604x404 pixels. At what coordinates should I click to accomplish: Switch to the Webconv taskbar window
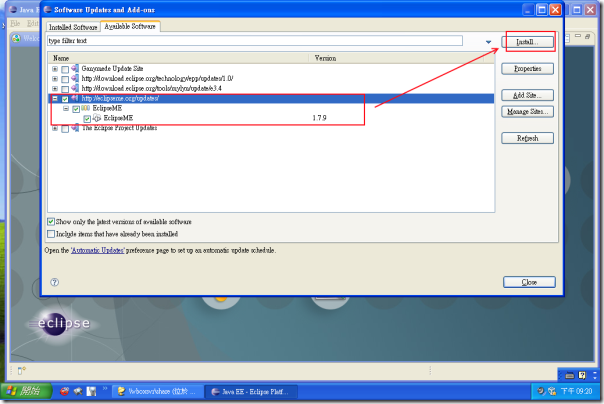point(157,392)
